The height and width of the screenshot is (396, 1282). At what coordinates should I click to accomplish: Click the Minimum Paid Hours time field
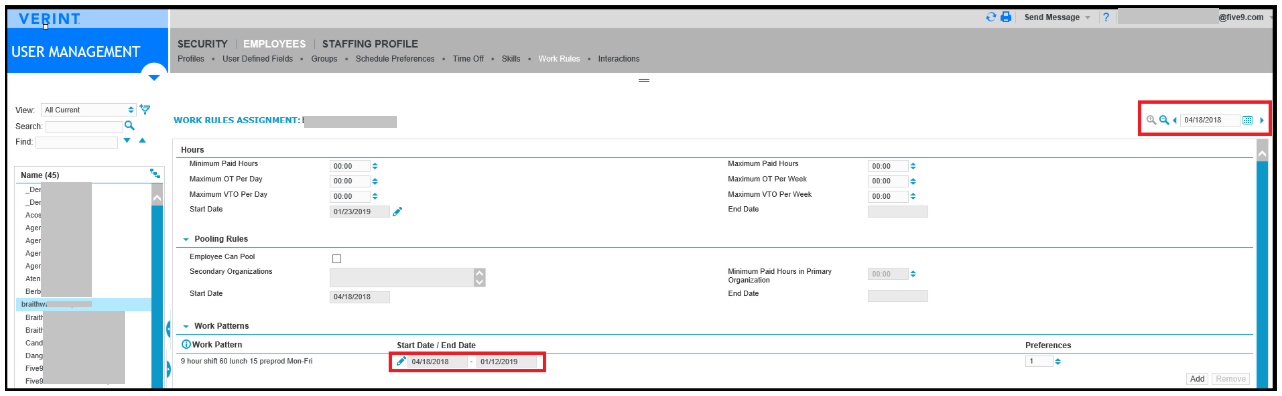pos(349,166)
